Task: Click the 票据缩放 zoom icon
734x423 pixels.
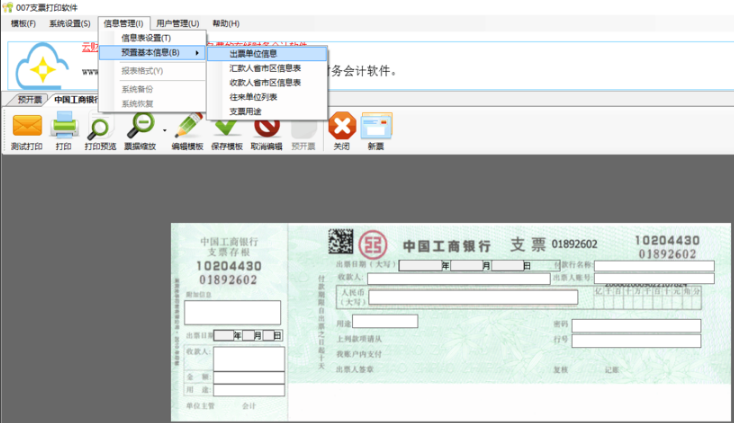Action: point(140,125)
